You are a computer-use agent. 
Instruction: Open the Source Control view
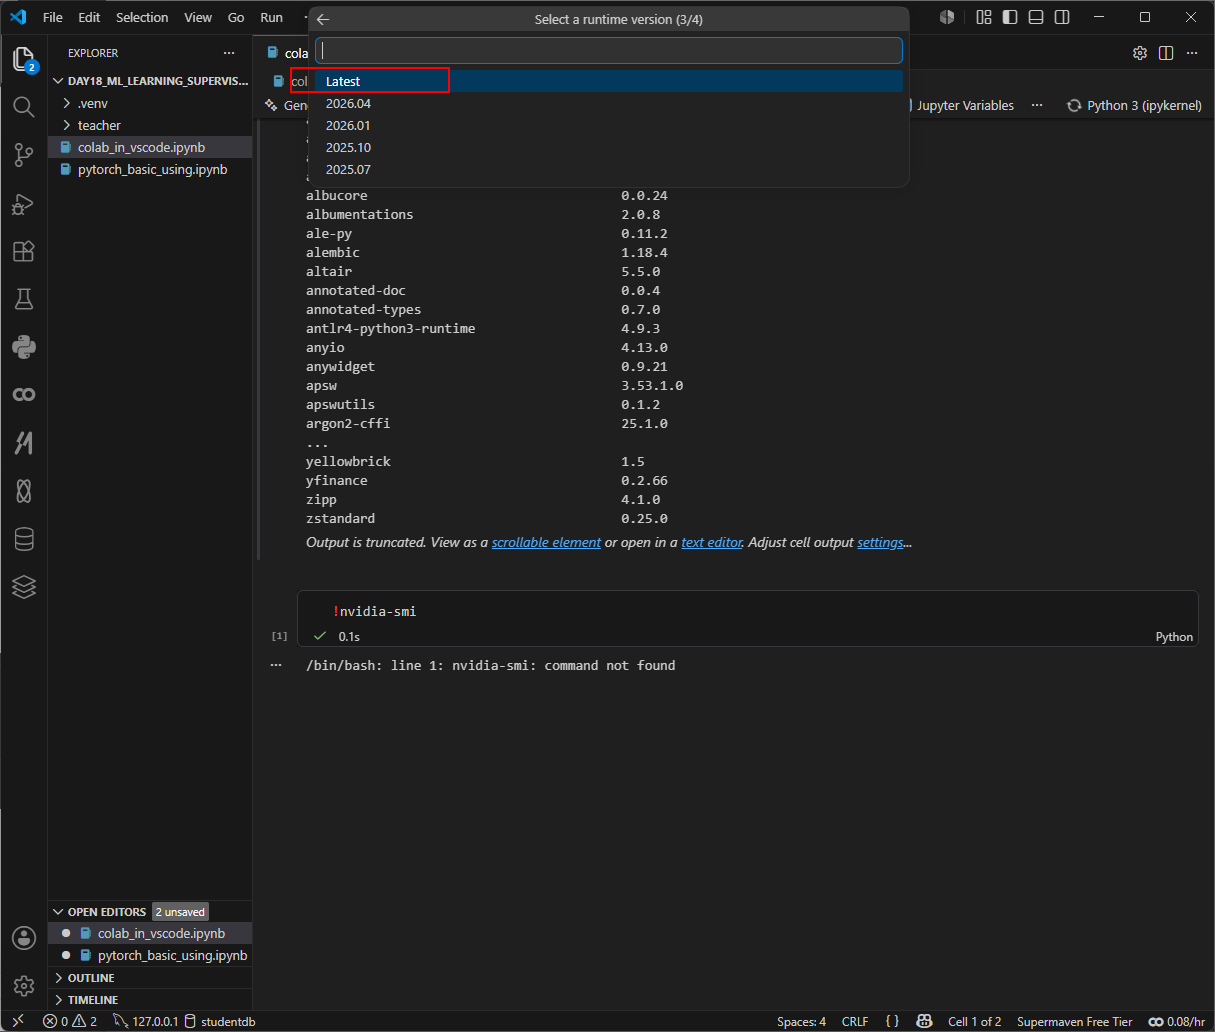coord(24,155)
